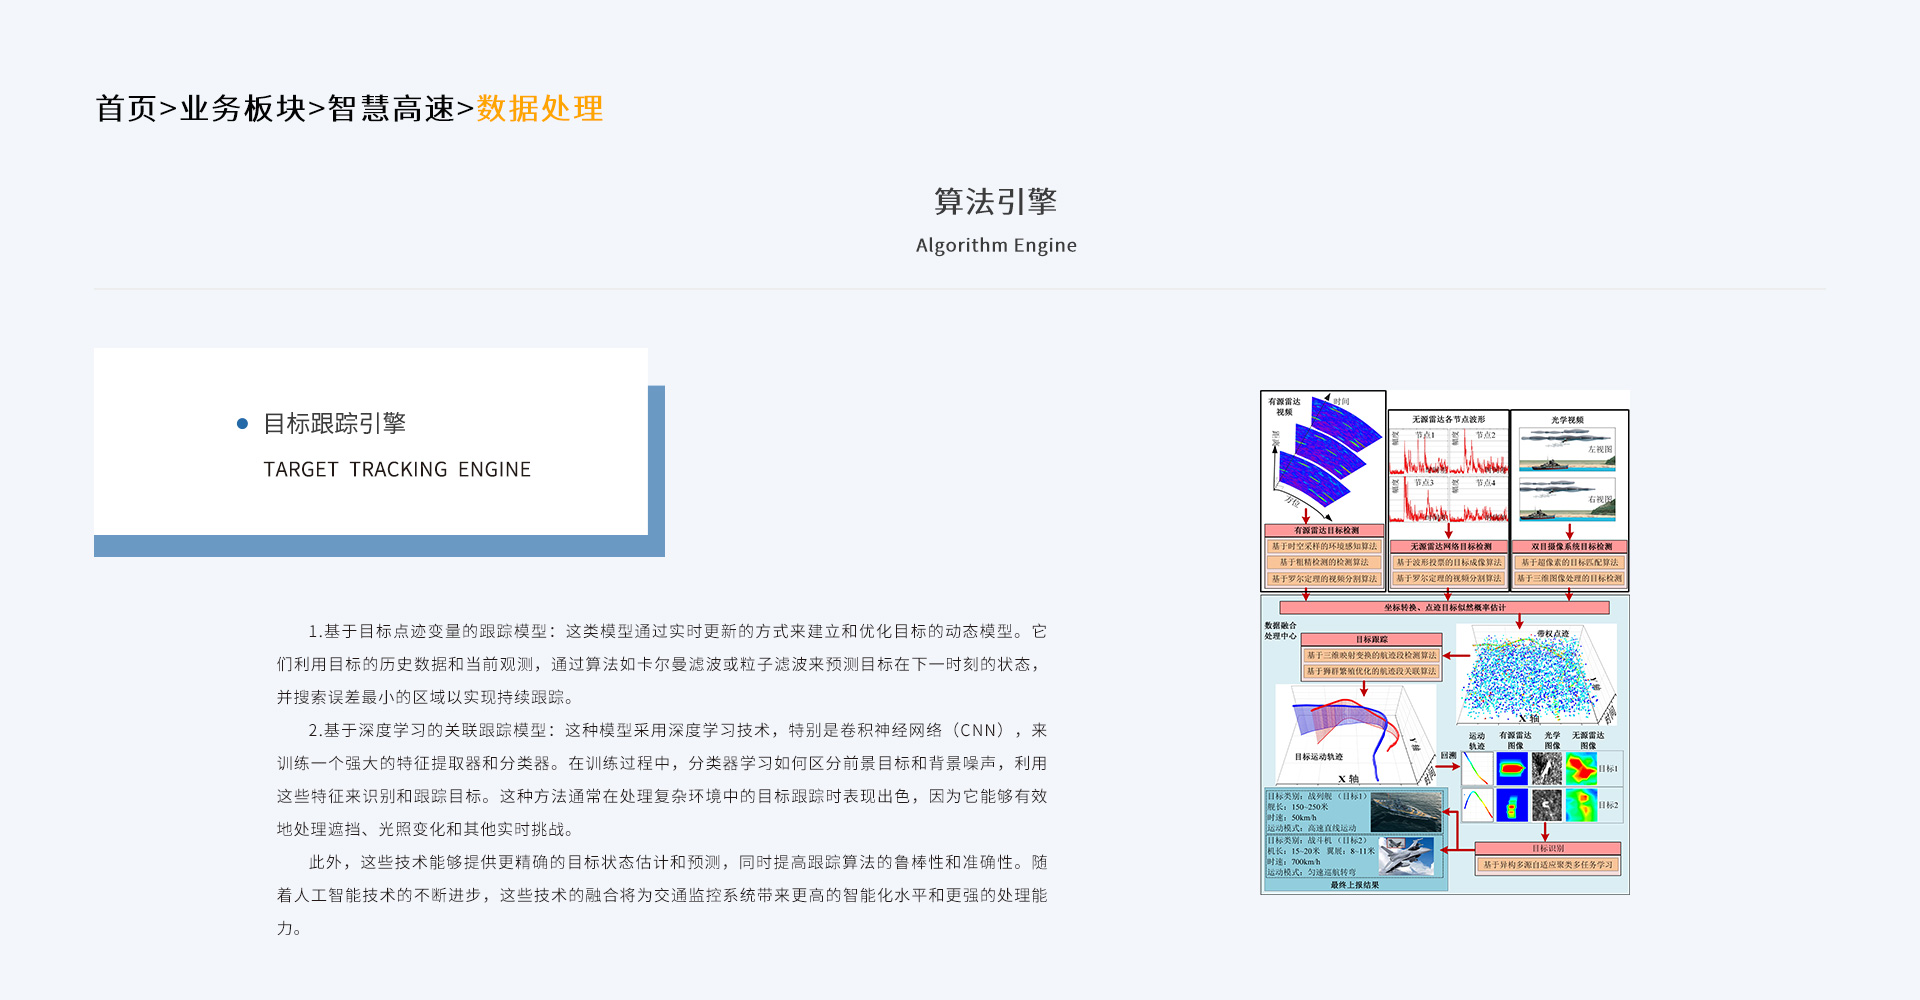Click the Algorithm Engine subtitle
The image size is (1920, 1000).
996,245
